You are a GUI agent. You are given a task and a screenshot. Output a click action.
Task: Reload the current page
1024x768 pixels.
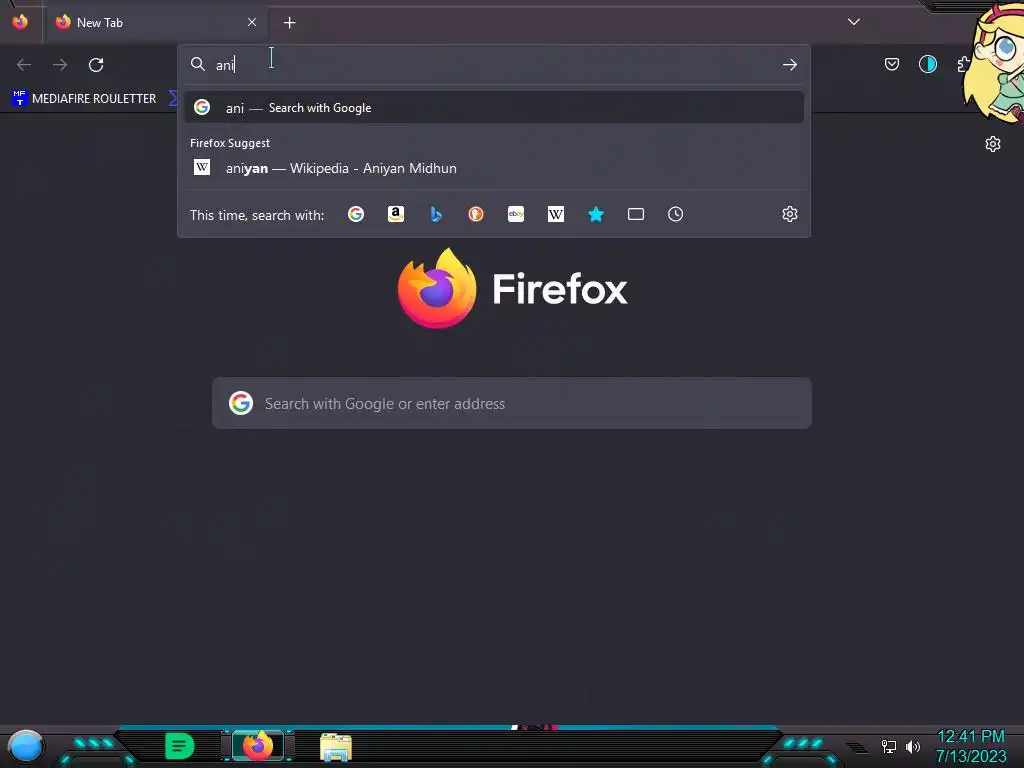pyautogui.click(x=96, y=65)
